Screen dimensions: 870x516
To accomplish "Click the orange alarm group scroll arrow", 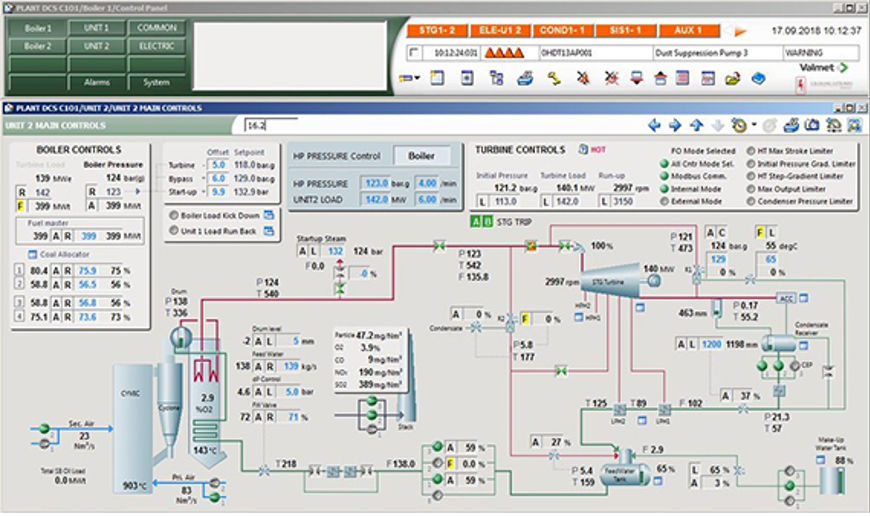I will [741, 31].
